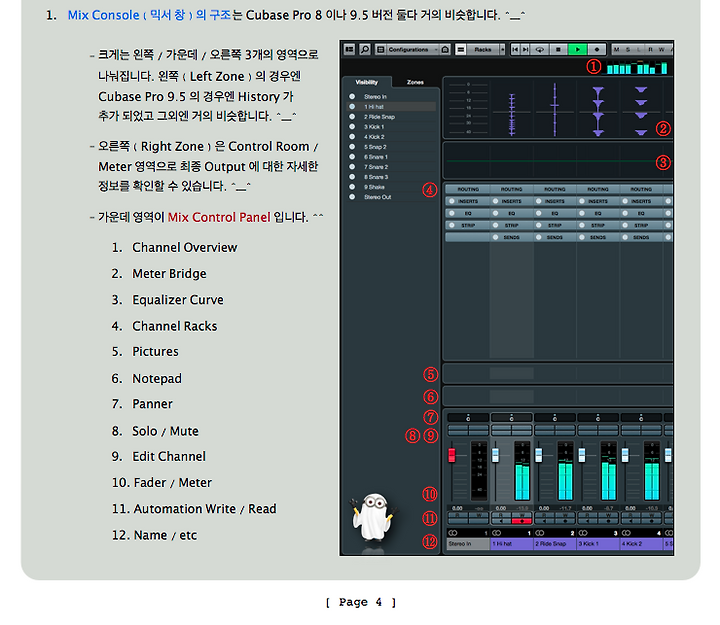Click the 1 Hi hat fader handle
Screen dimensions: 720x625
point(495,455)
